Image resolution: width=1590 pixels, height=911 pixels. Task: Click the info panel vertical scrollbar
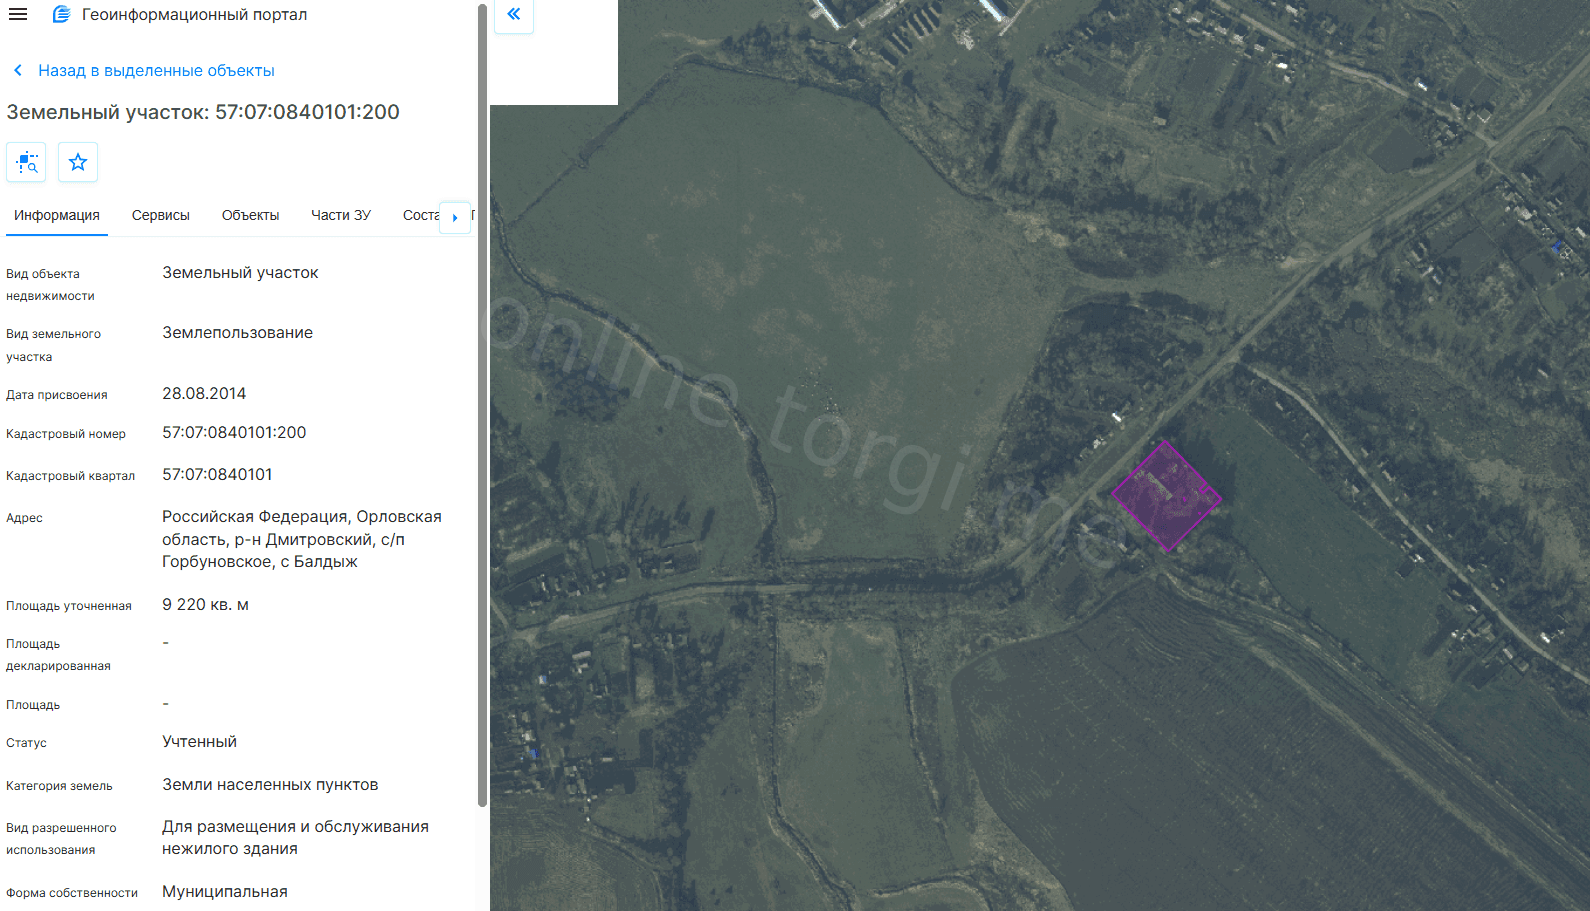click(483, 400)
